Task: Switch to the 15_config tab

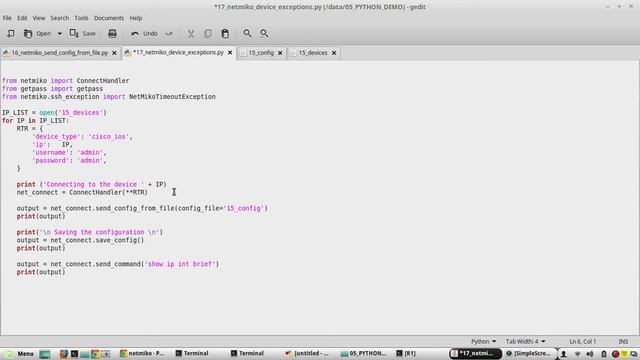Action: 261,53
